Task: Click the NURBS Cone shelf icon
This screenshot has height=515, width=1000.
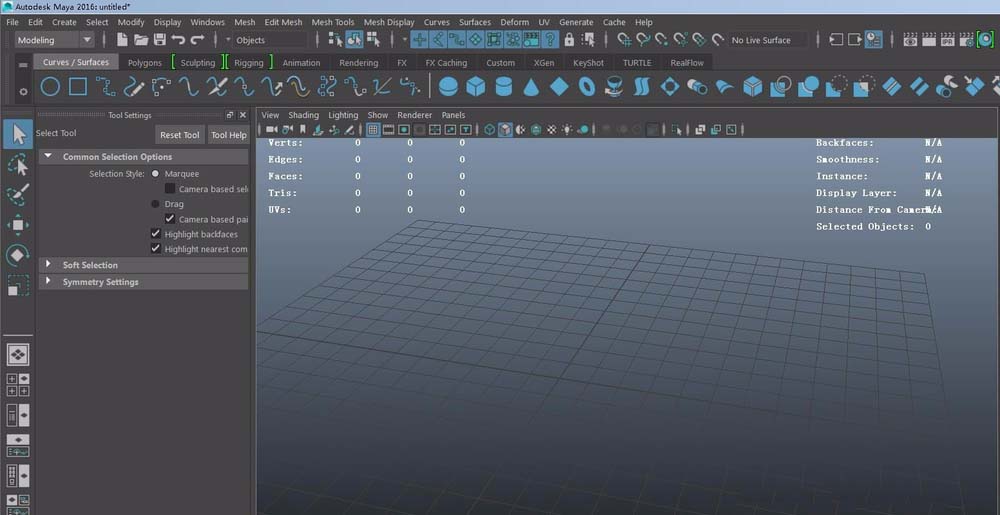Action: 531,86
